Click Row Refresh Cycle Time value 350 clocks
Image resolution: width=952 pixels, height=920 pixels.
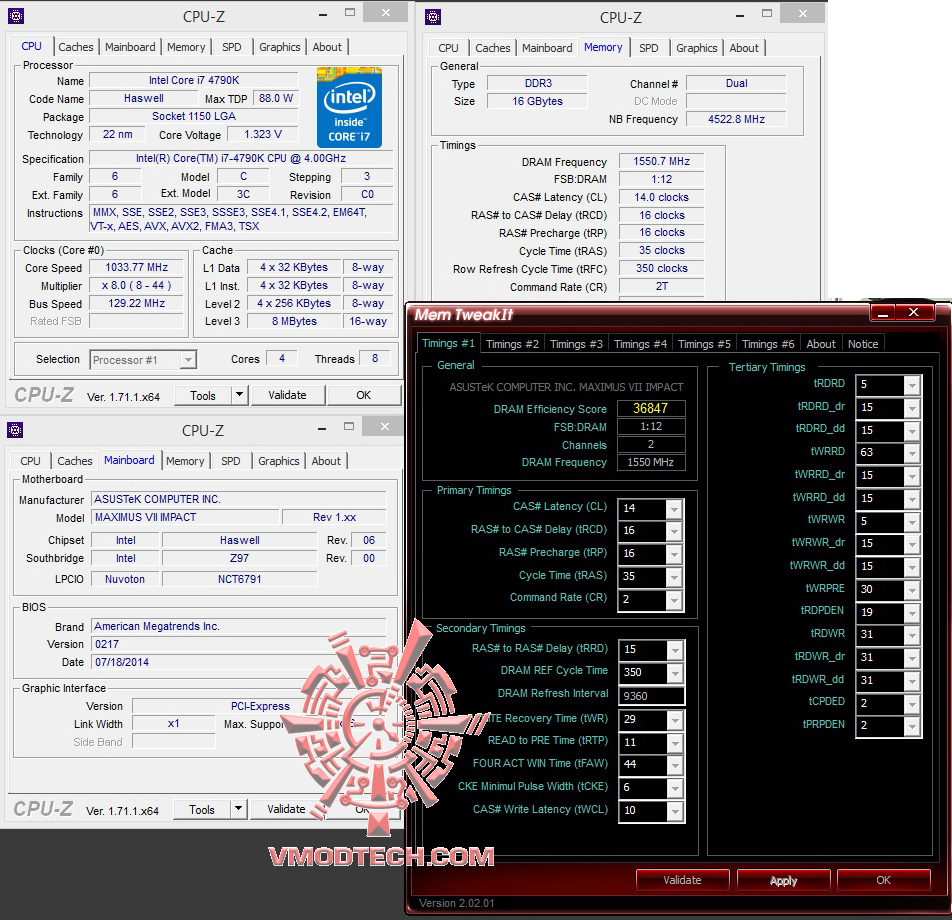(x=661, y=268)
